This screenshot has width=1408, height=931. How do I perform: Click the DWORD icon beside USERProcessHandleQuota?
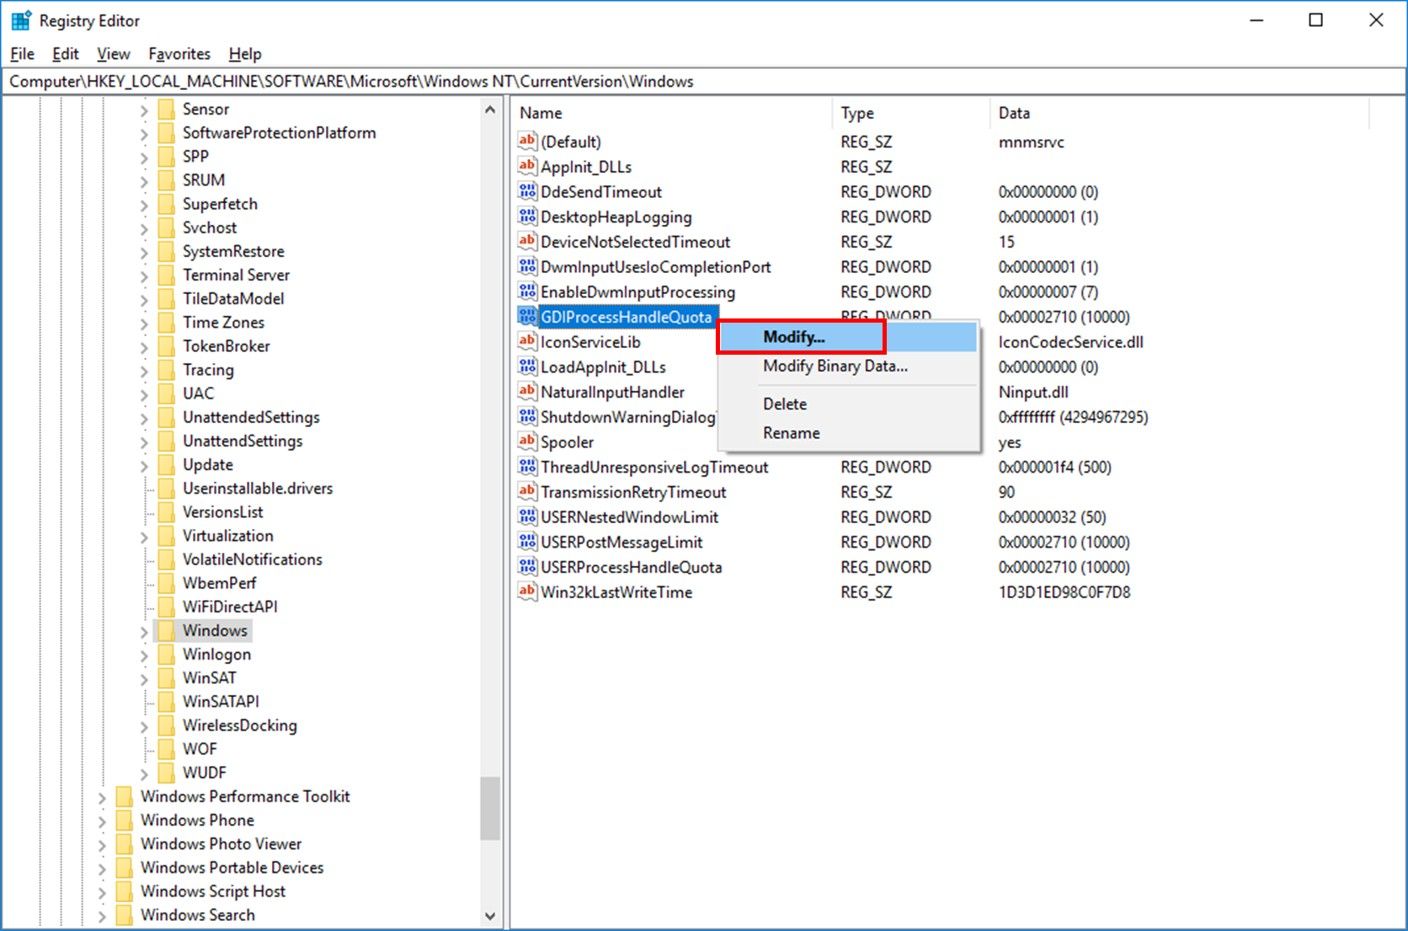pos(527,566)
